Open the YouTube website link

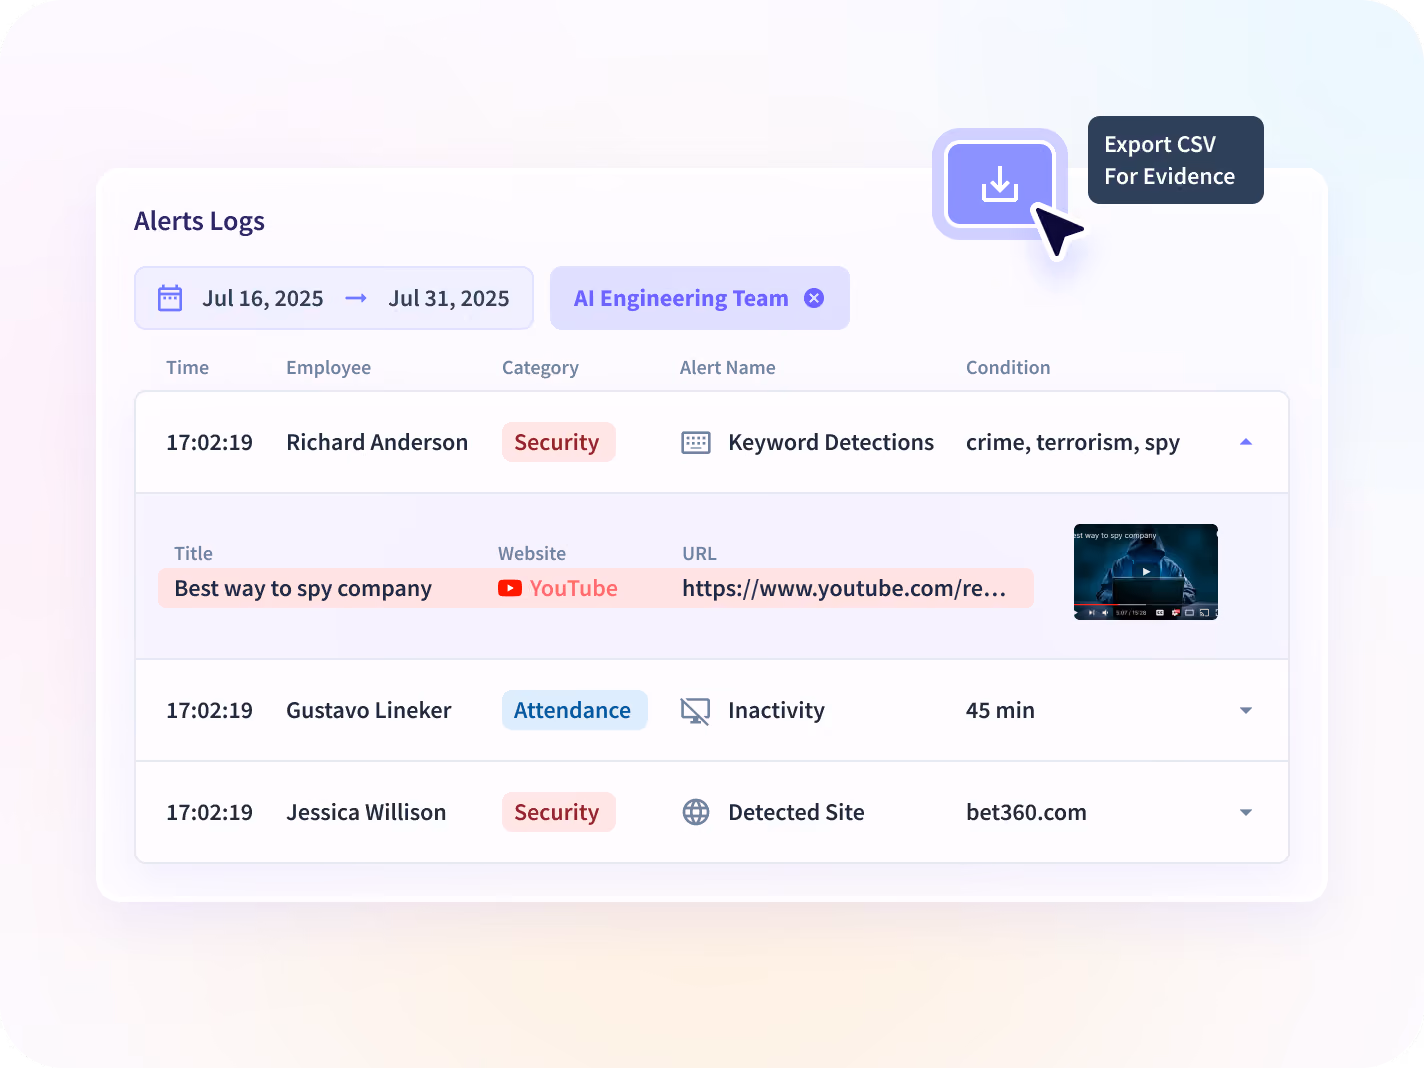[x=573, y=589]
